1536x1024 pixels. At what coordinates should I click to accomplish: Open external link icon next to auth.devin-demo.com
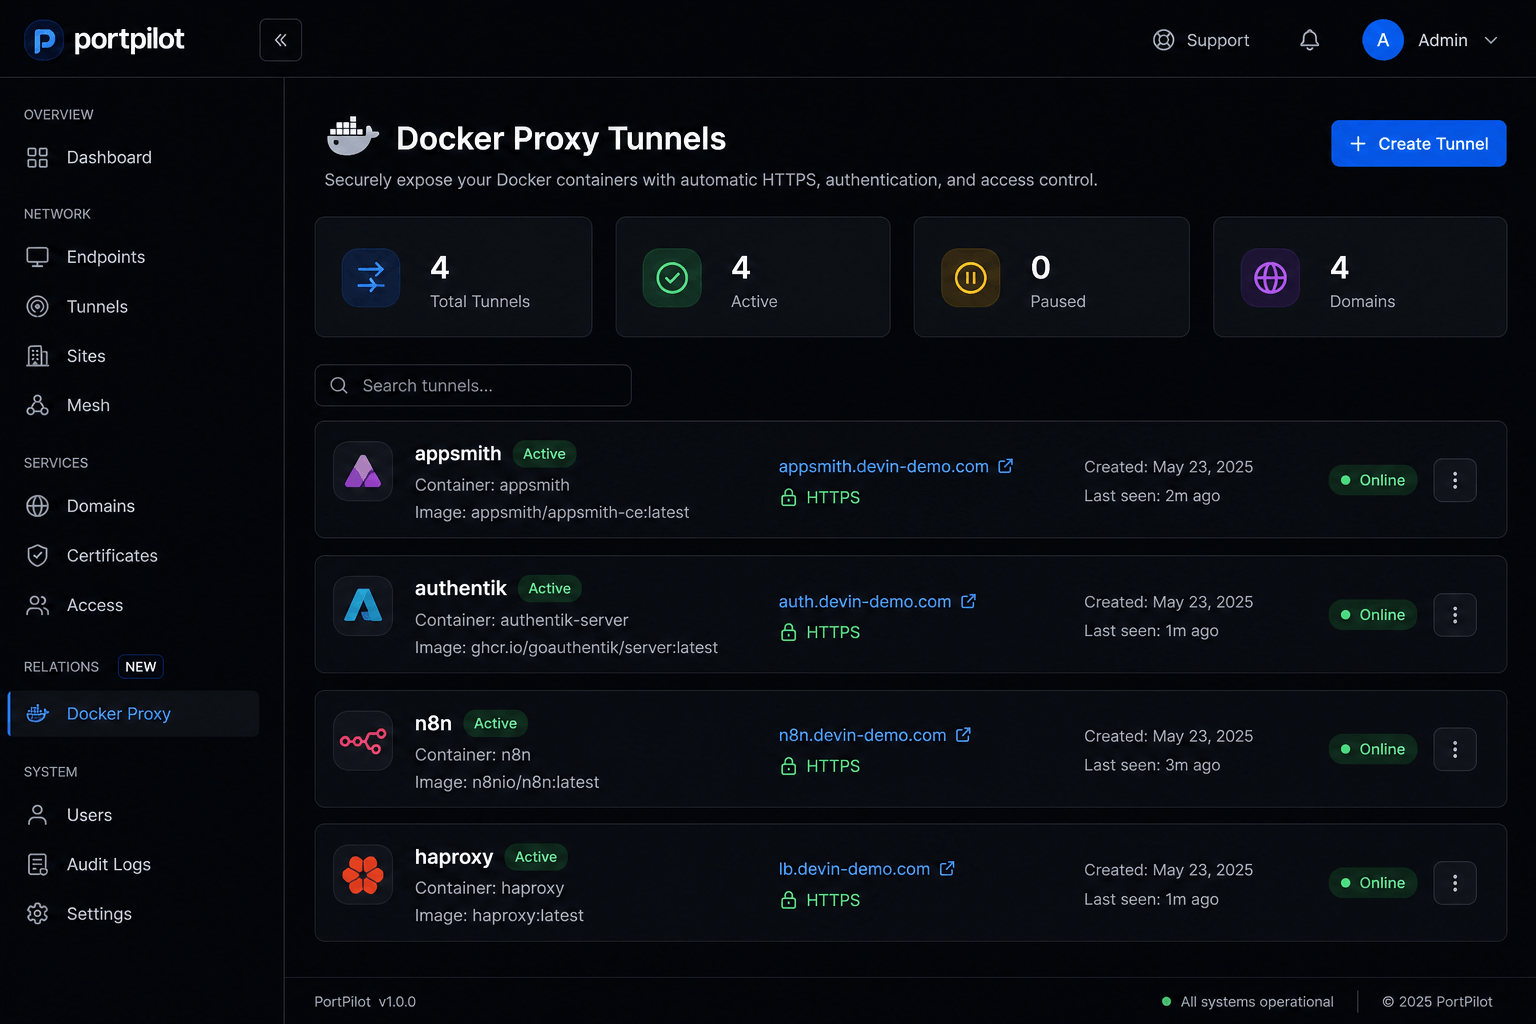pyautogui.click(x=968, y=601)
